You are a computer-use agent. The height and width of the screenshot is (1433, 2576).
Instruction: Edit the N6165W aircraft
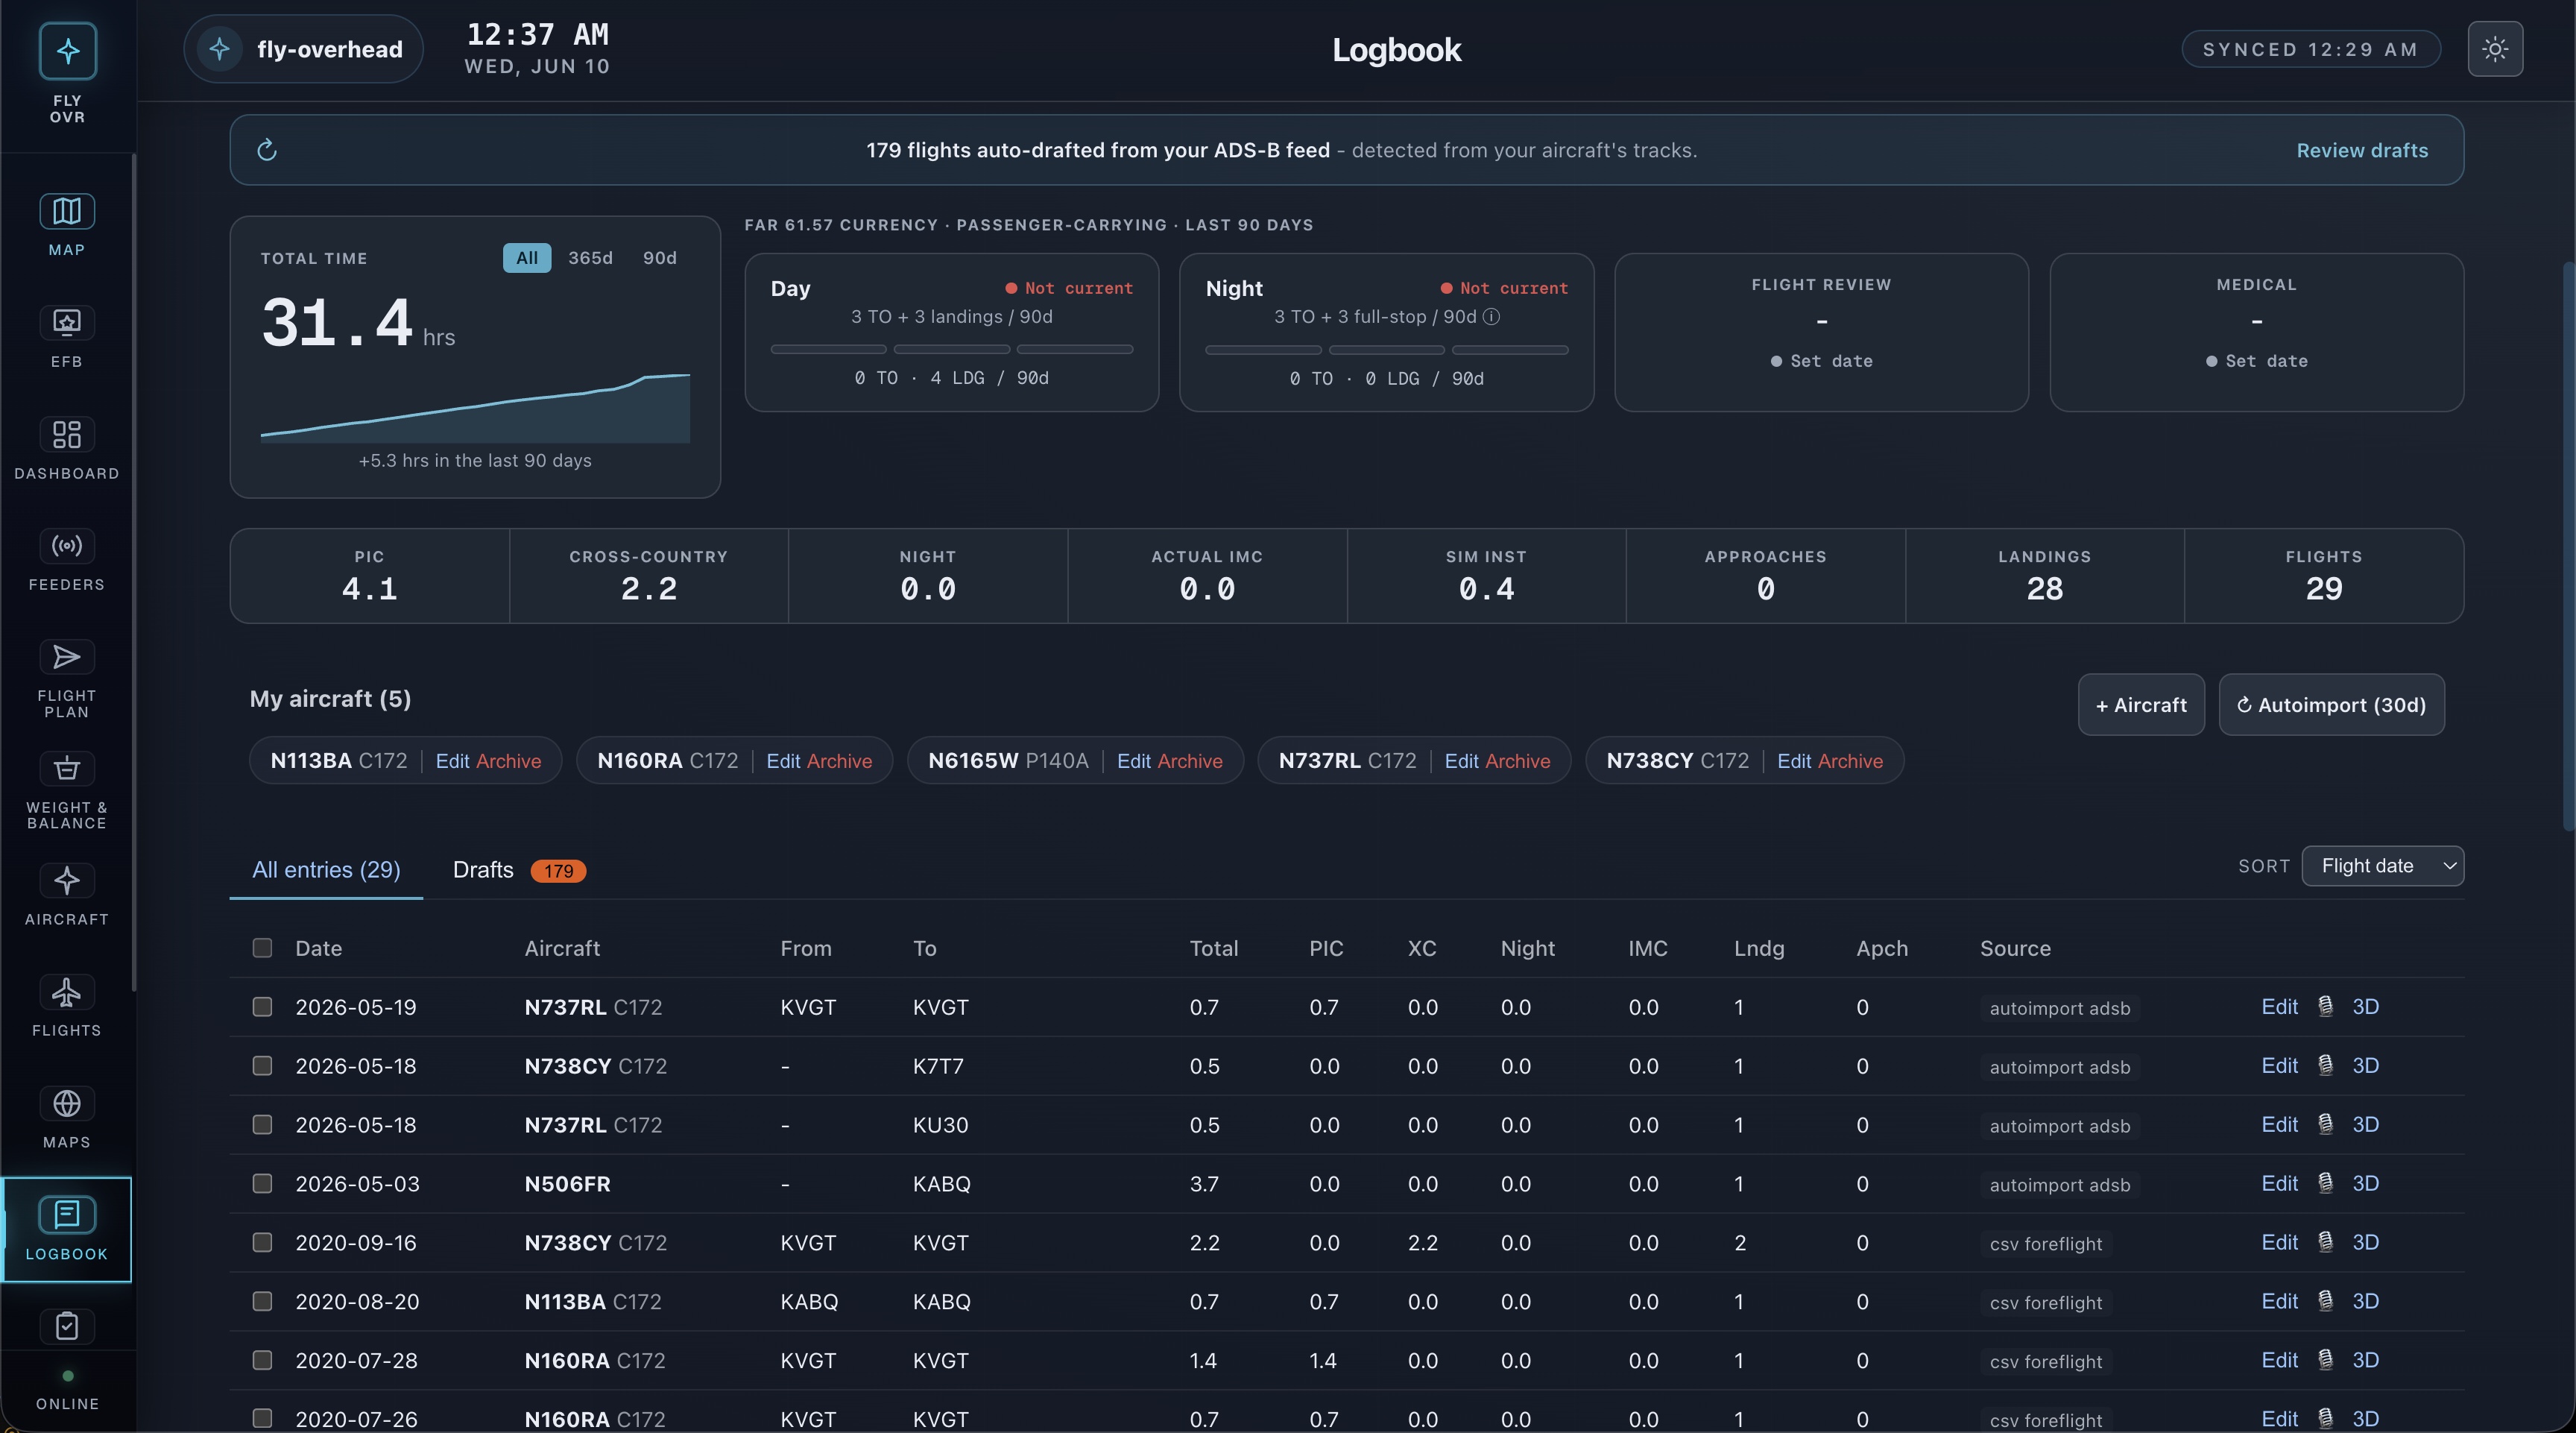click(1133, 761)
